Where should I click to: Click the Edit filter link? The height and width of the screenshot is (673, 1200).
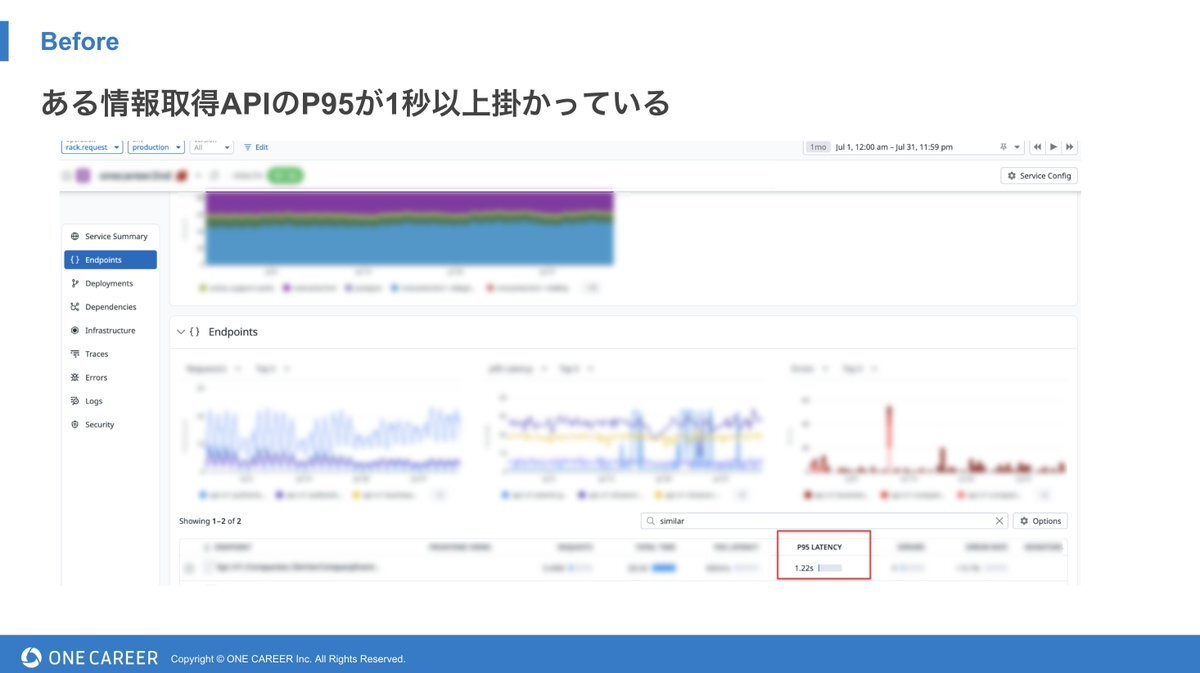pyautogui.click(x=256, y=147)
